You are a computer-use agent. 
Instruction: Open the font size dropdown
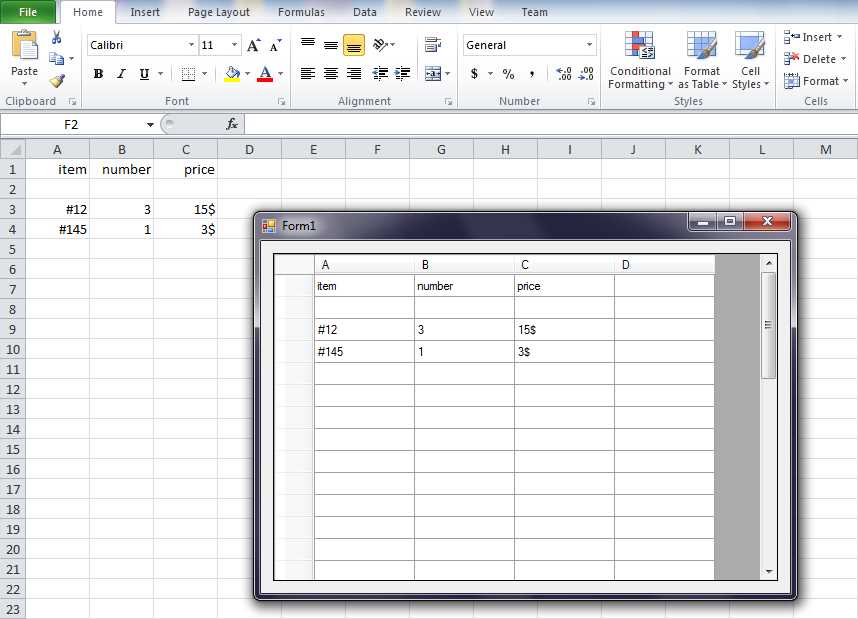click(x=234, y=45)
